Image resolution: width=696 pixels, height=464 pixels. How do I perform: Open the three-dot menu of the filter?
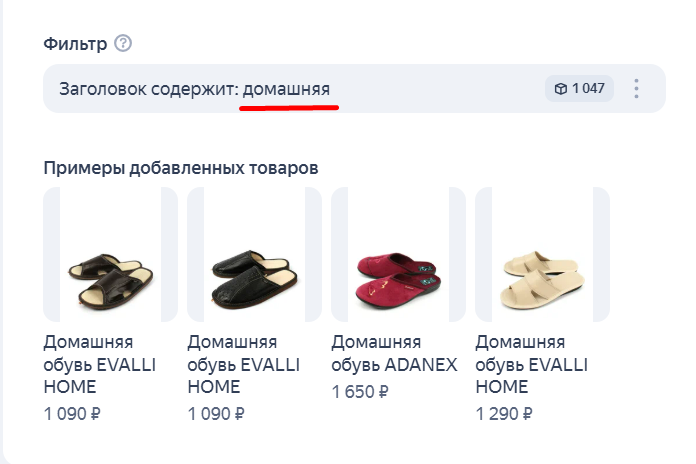point(636,89)
